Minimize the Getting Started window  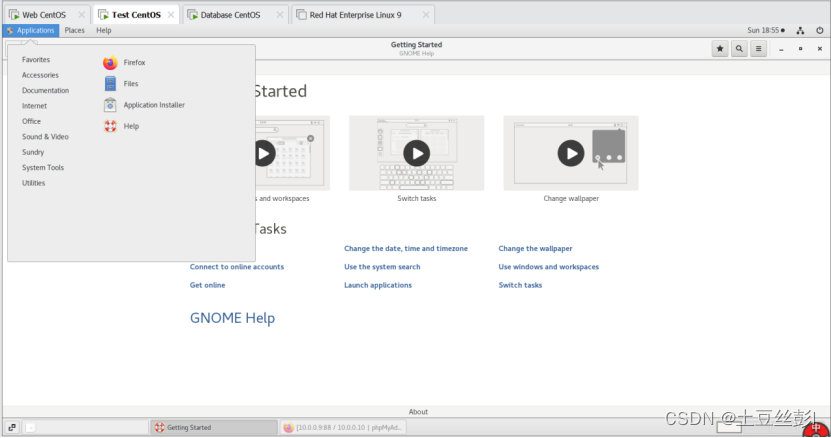[x=781, y=49]
